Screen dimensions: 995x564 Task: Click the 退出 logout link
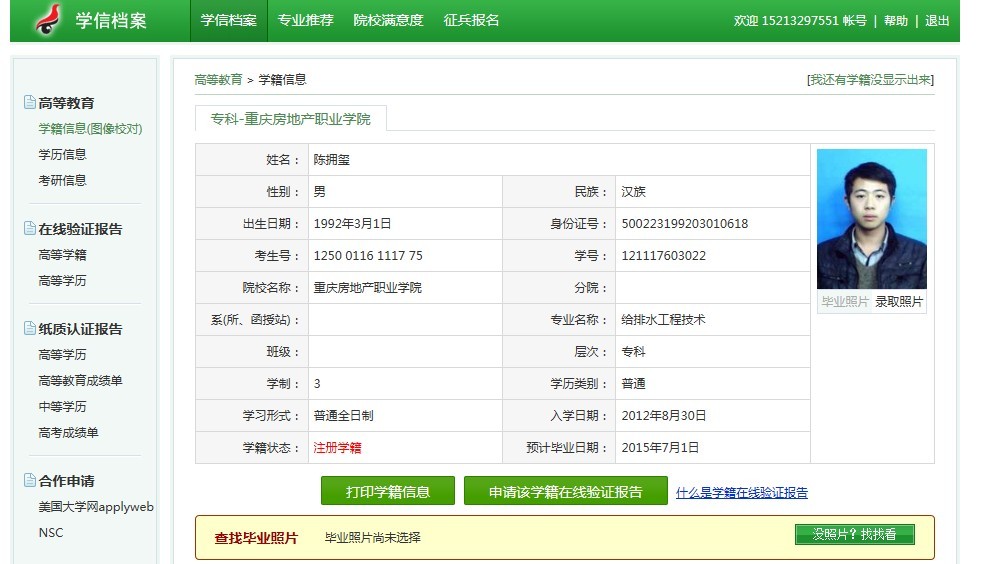[937, 21]
